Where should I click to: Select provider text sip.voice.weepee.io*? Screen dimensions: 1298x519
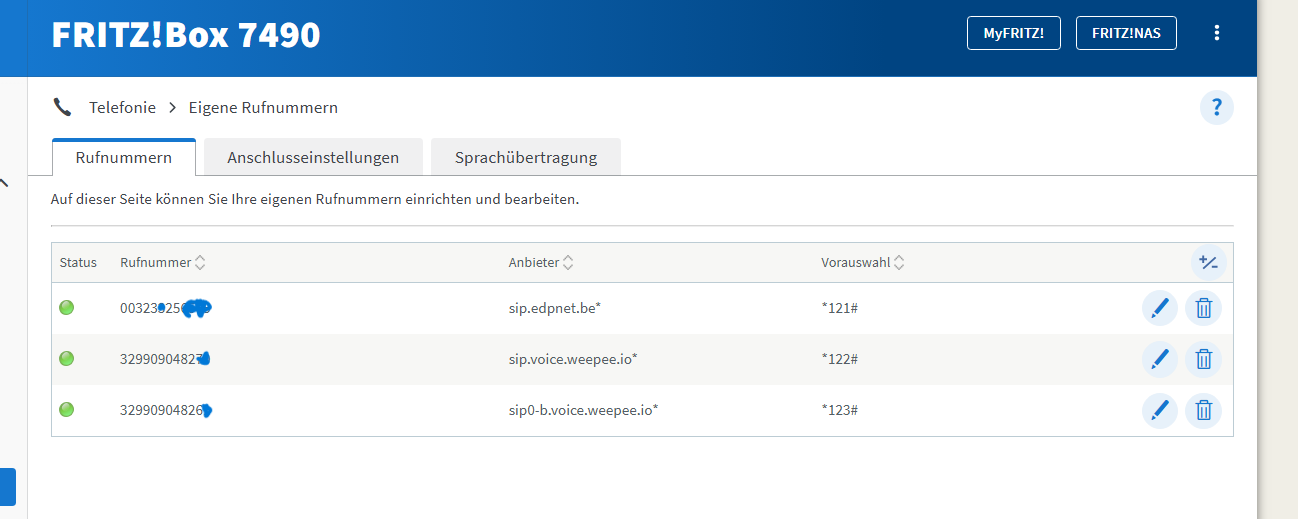(573, 359)
